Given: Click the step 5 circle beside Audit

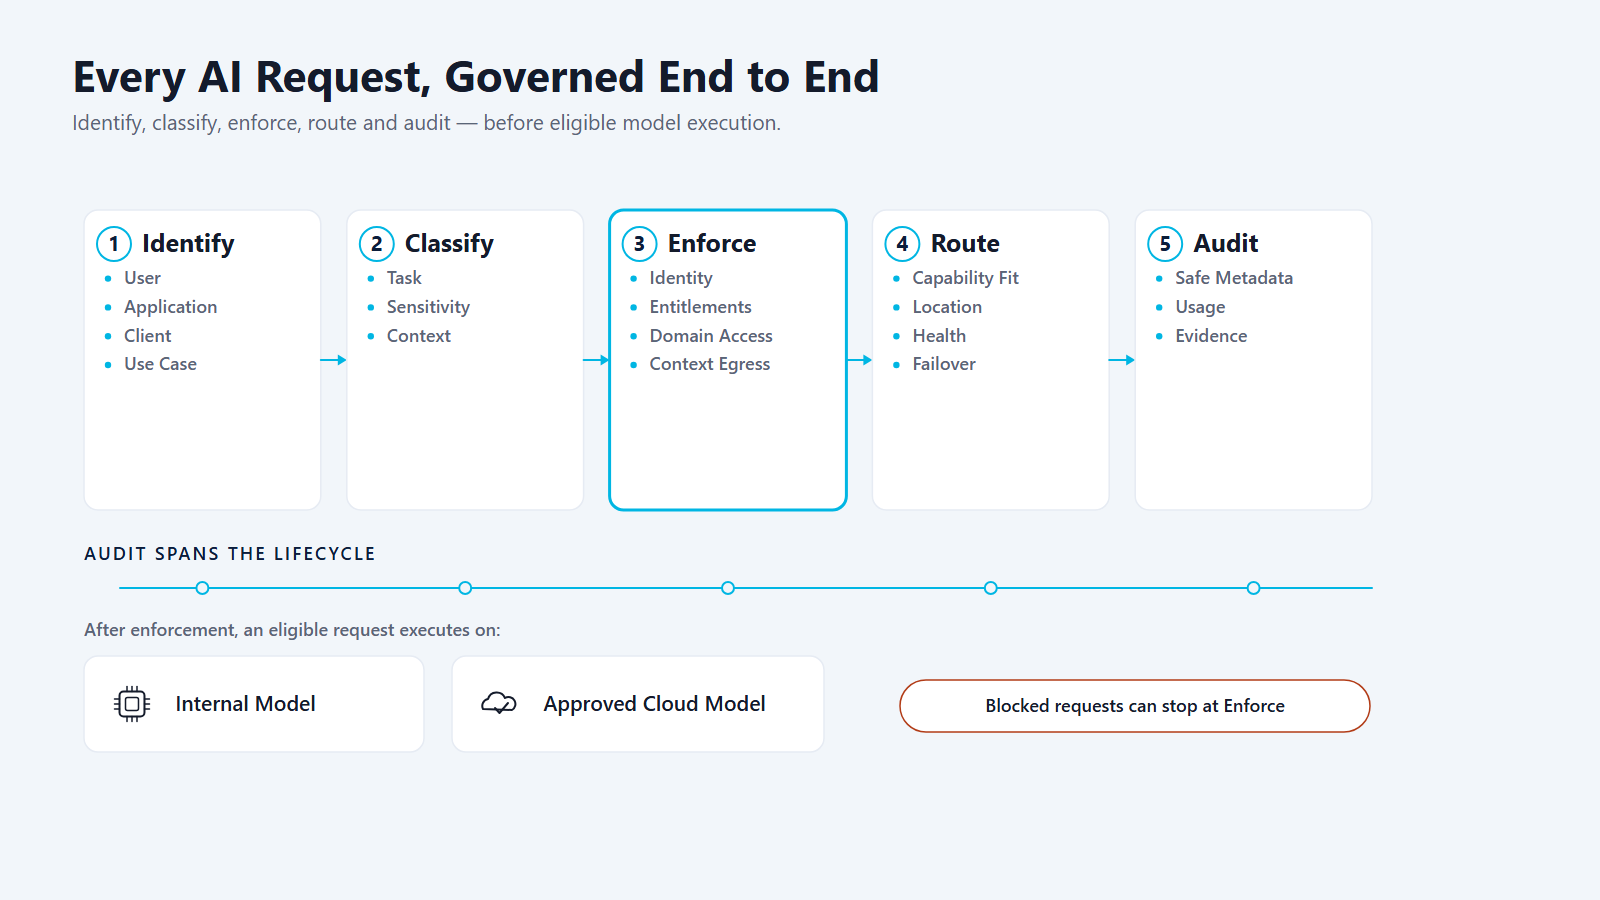Looking at the screenshot, I should (1165, 244).
